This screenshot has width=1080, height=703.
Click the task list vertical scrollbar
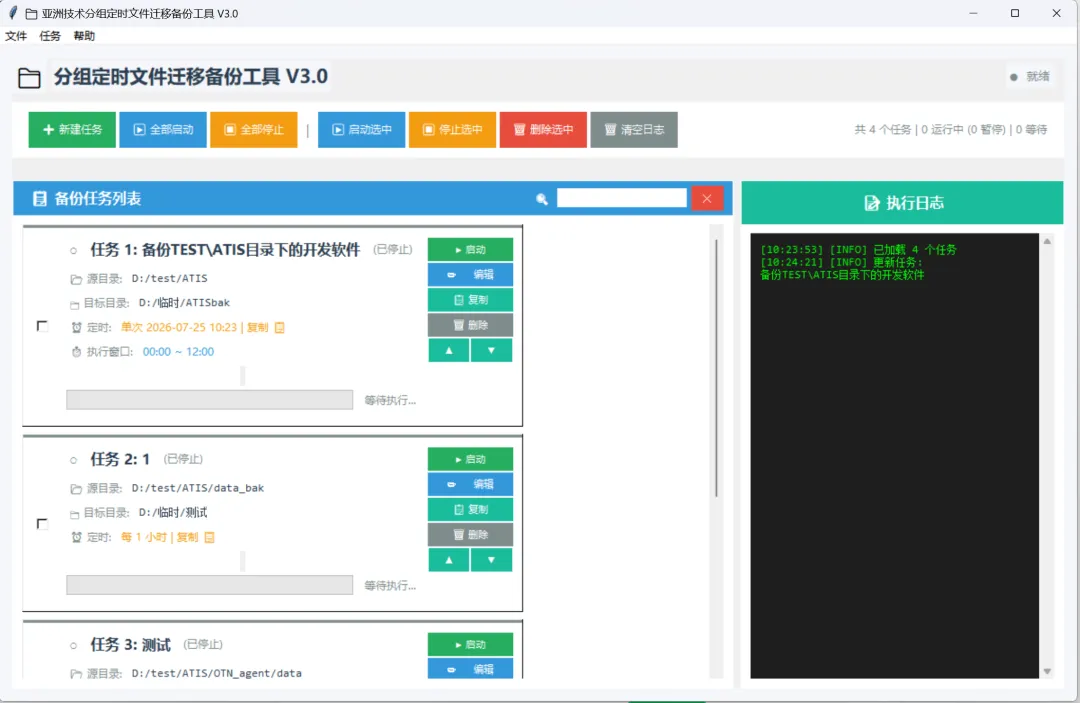coord(716,368)
